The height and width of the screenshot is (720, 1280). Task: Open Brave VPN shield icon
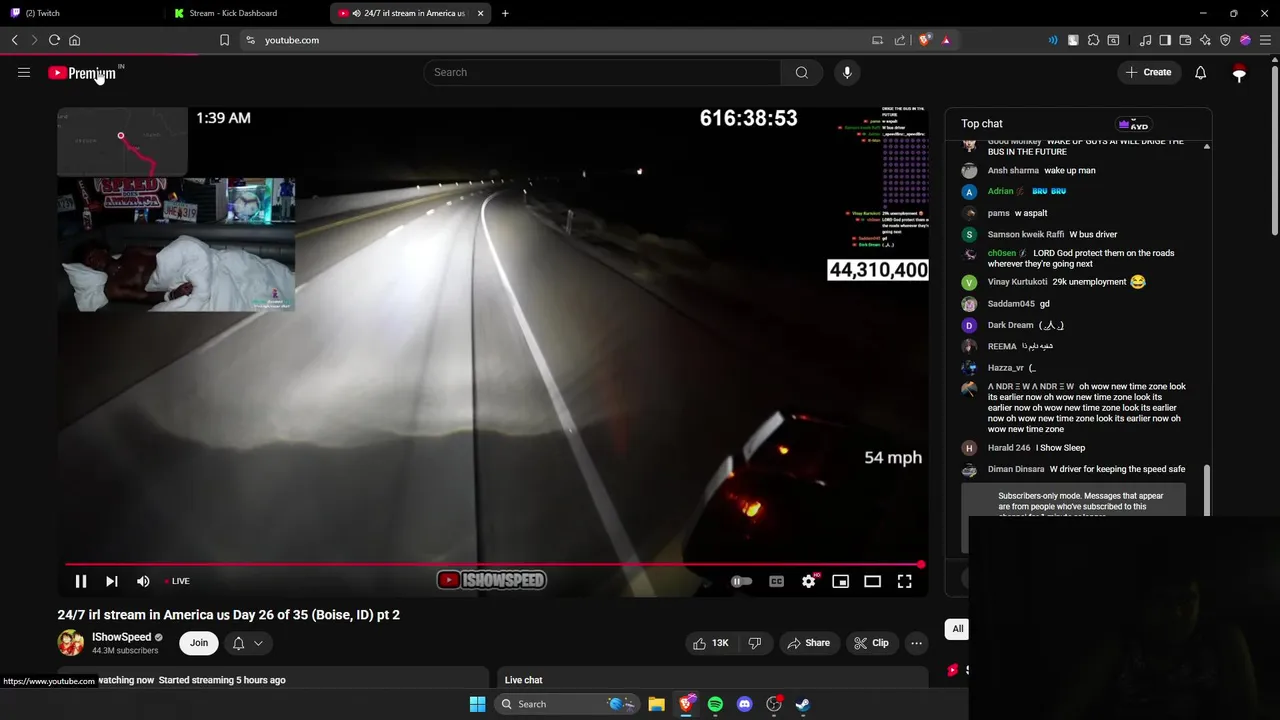pyautogui.click(x=1225, y=40)
